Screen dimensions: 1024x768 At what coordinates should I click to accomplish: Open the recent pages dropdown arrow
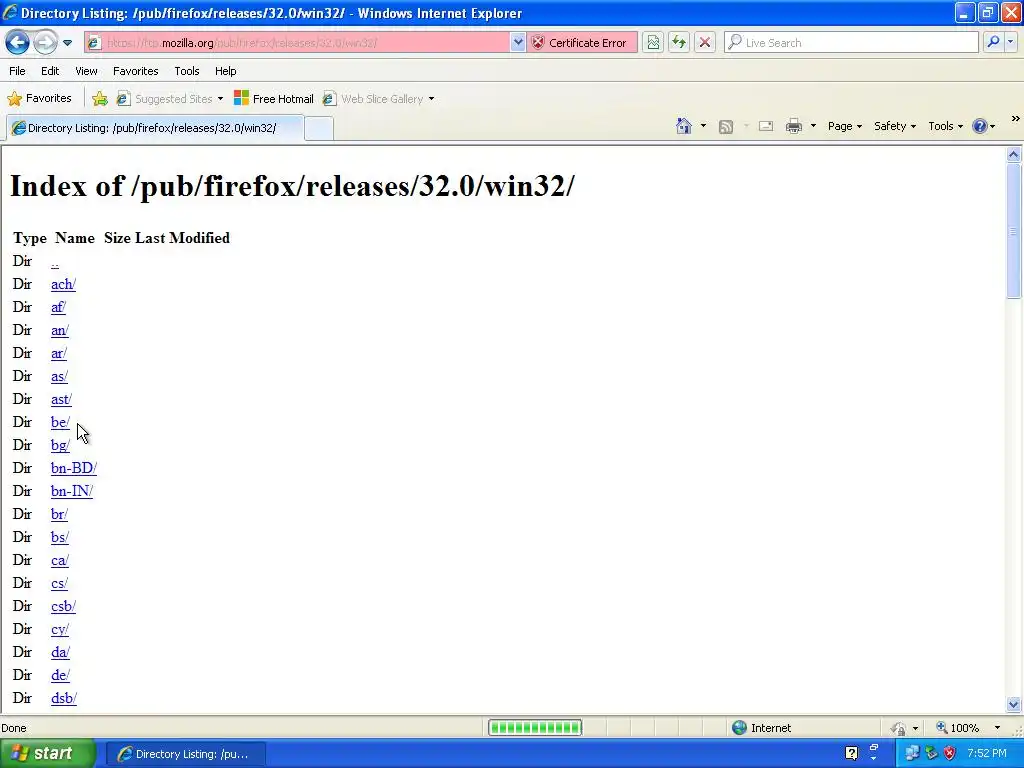pos(67,43)
